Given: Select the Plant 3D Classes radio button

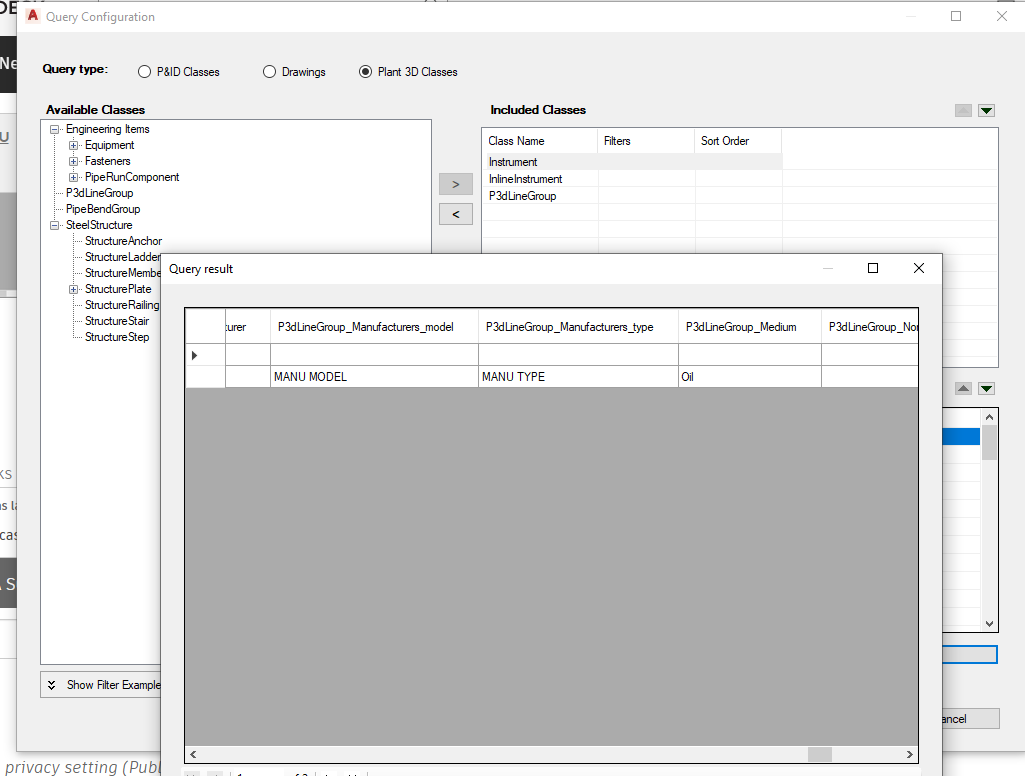Looking at the screenshot, I should pos(365,71).
